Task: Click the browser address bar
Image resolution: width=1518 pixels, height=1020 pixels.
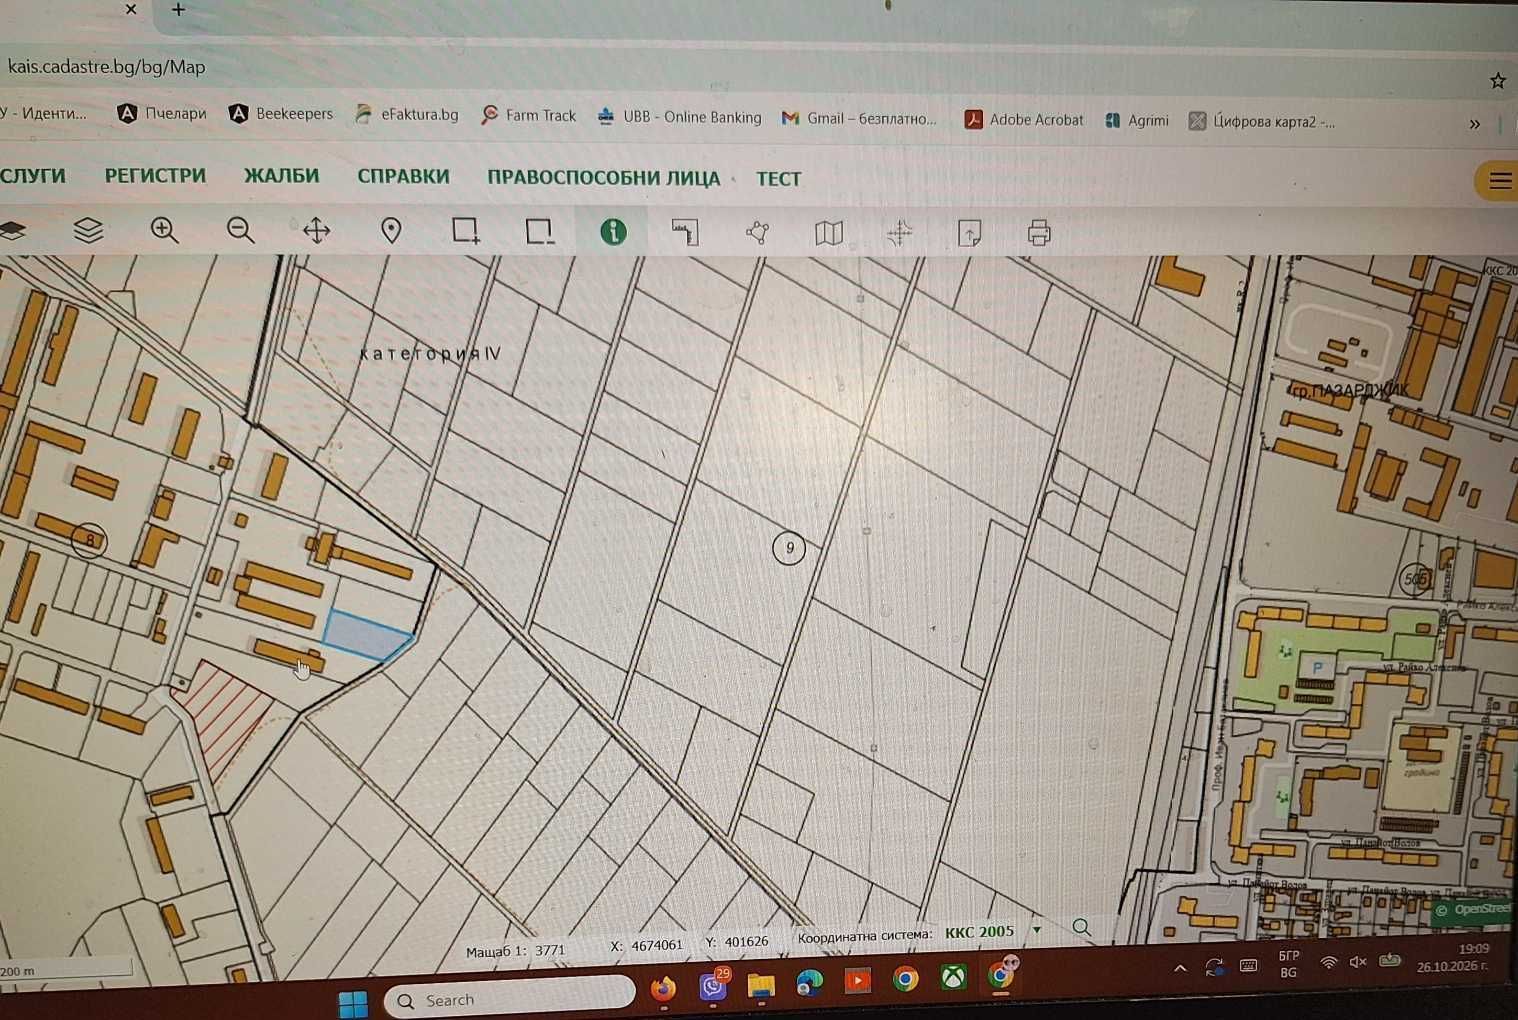Action: pyautogui.click(x=740, y=70)
